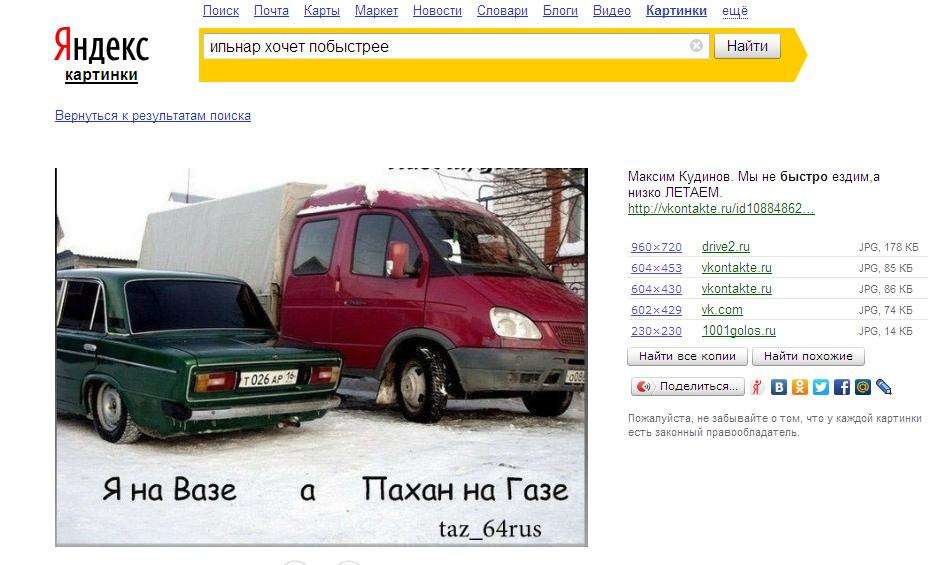Focus the search field containing 'ильнар хочет побыстрее'
The height and width of the screenshot is (565, 943).
[x=445, y=46]
